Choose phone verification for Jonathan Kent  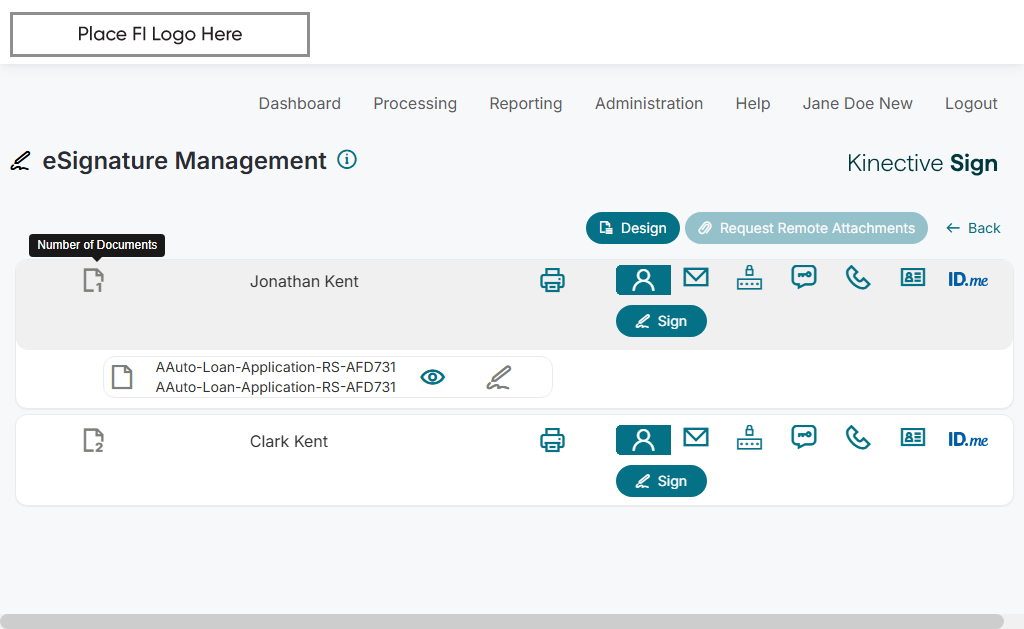[x=858, y=278]
